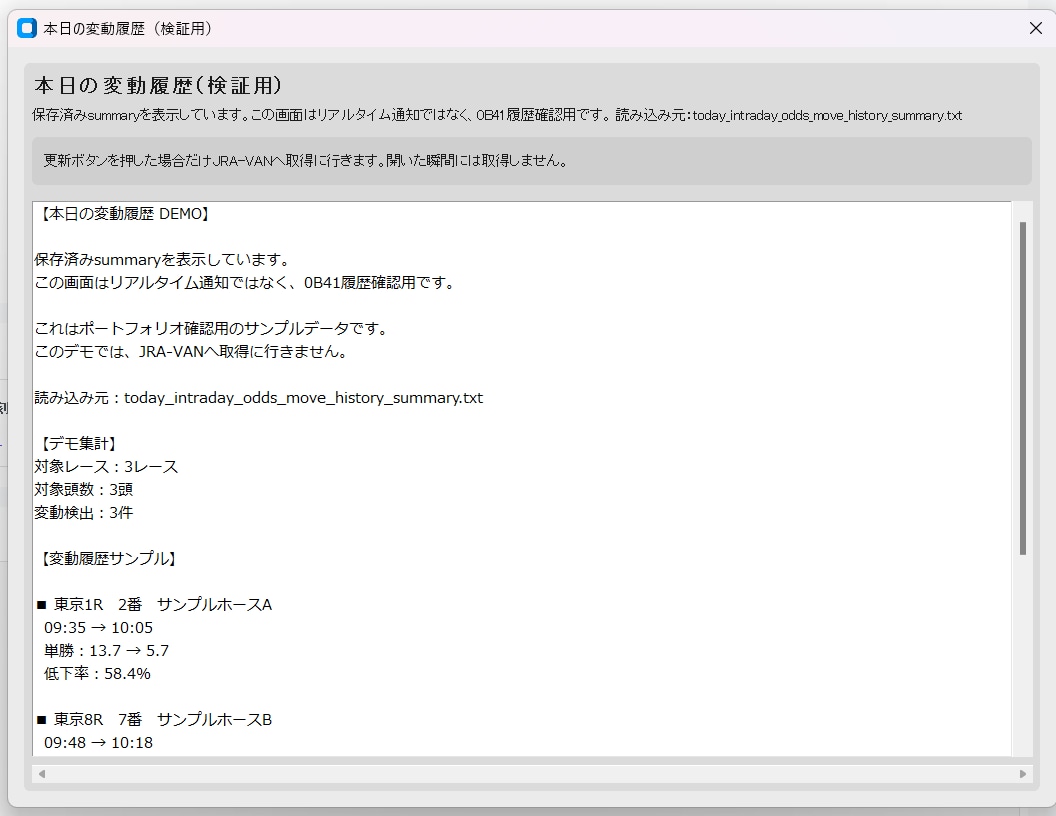The height and width of the screenshot is (816, 1056).
Task: Click the line 保存済みsummaryを表示しています。 in text area
Action: tap(162, 260)
